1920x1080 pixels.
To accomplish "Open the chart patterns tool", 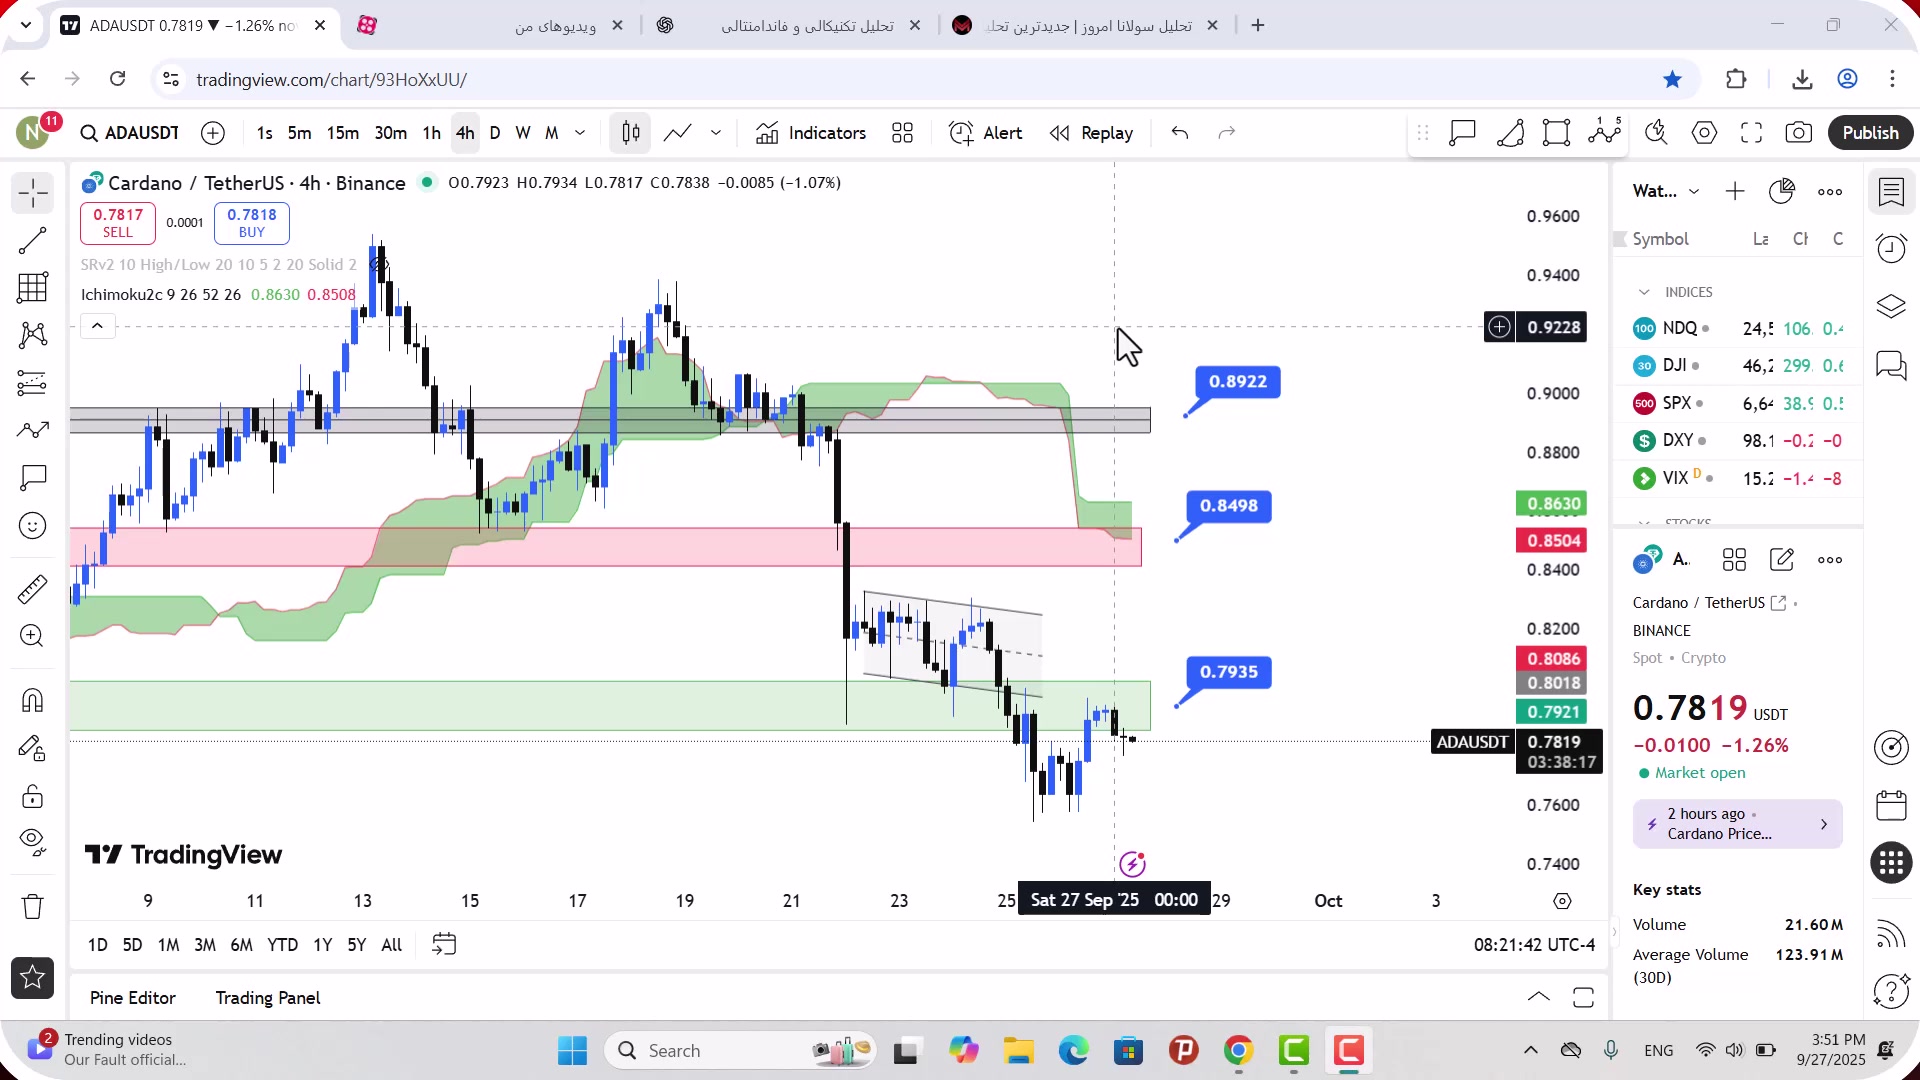I will pyautogui.click(x=32, y=335).
